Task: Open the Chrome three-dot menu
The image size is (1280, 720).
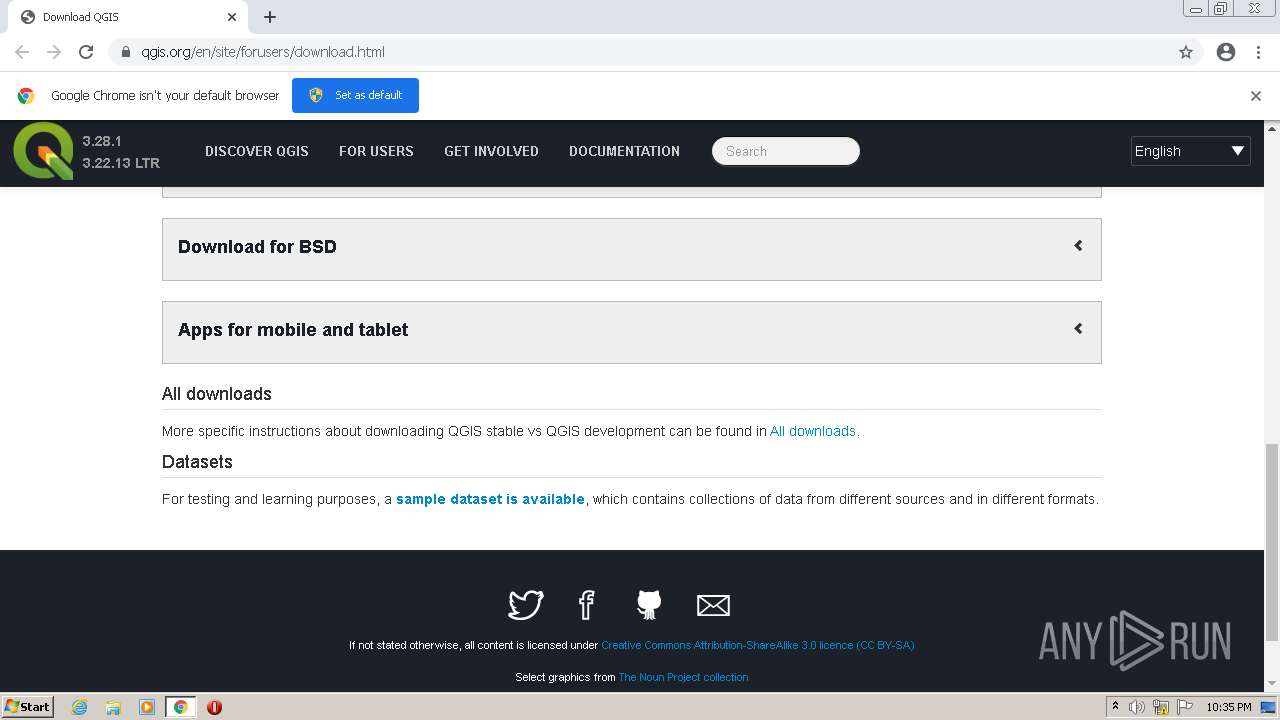Action: pyautogui.click(x=1258, y=52)
